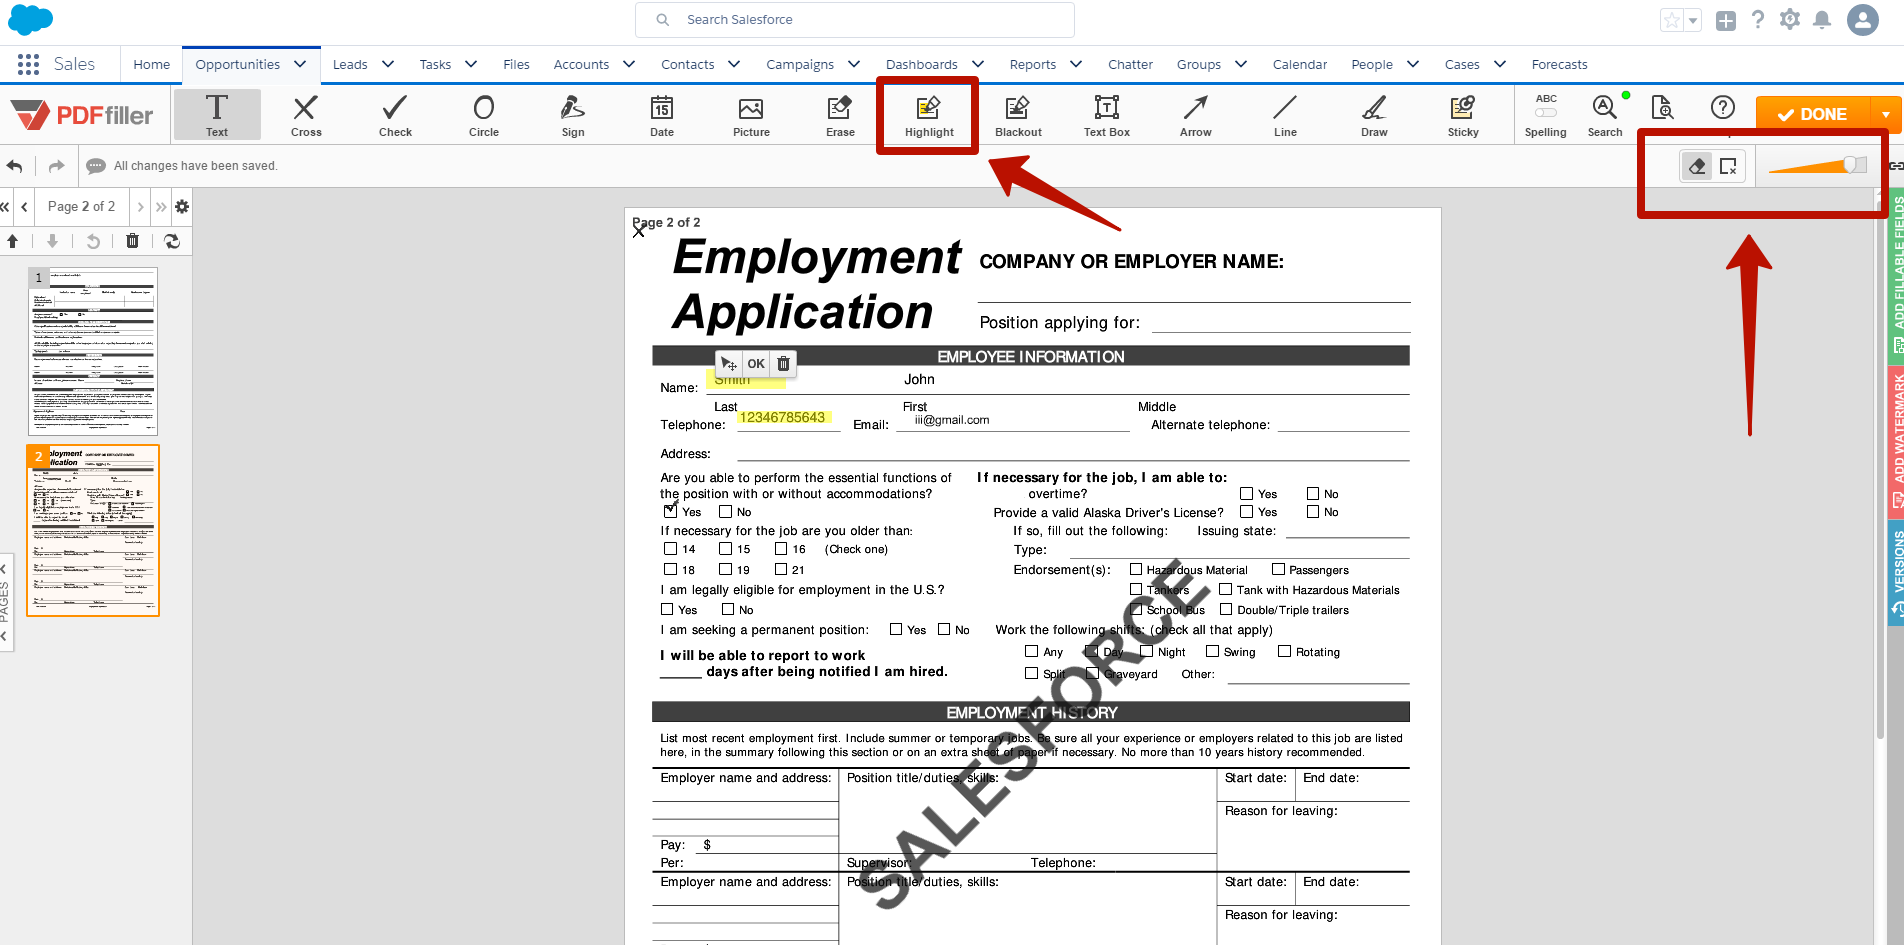
Task: Open the Chatter tab
Action: (1130, 64)
